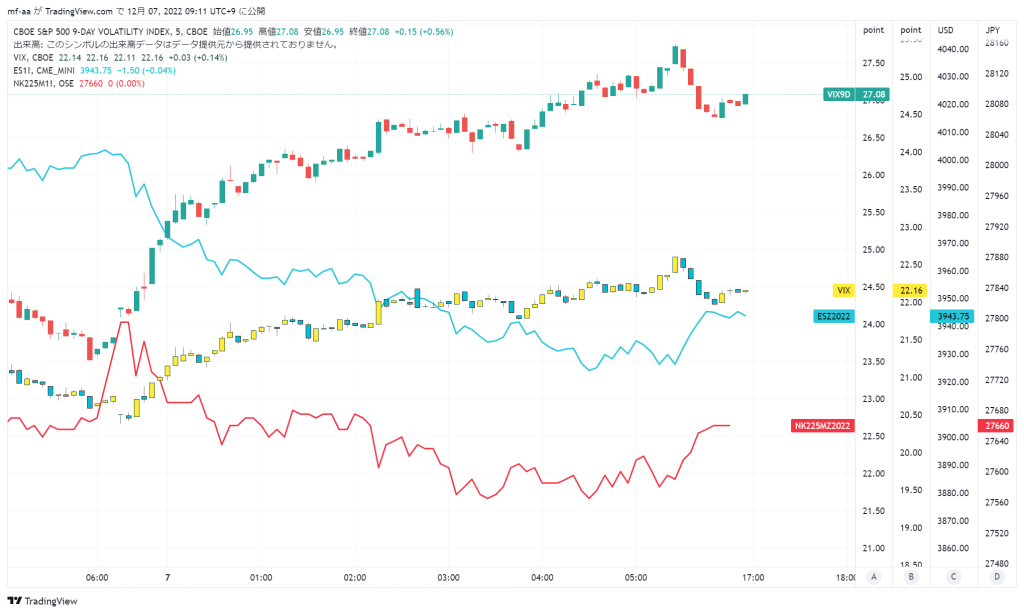Click the 05:00 time axis label
Viewport: 1024px width, 614px height.
coord(635,577)
